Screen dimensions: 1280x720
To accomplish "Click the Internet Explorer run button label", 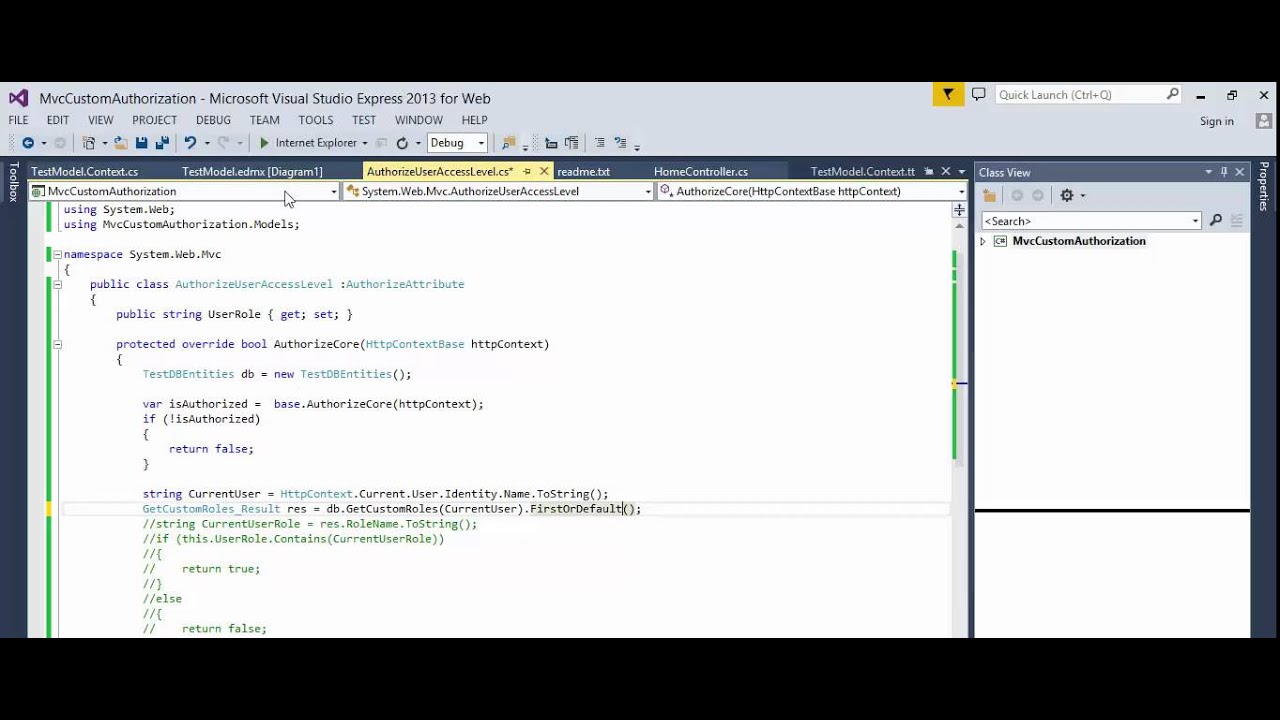I will (316, 143).
